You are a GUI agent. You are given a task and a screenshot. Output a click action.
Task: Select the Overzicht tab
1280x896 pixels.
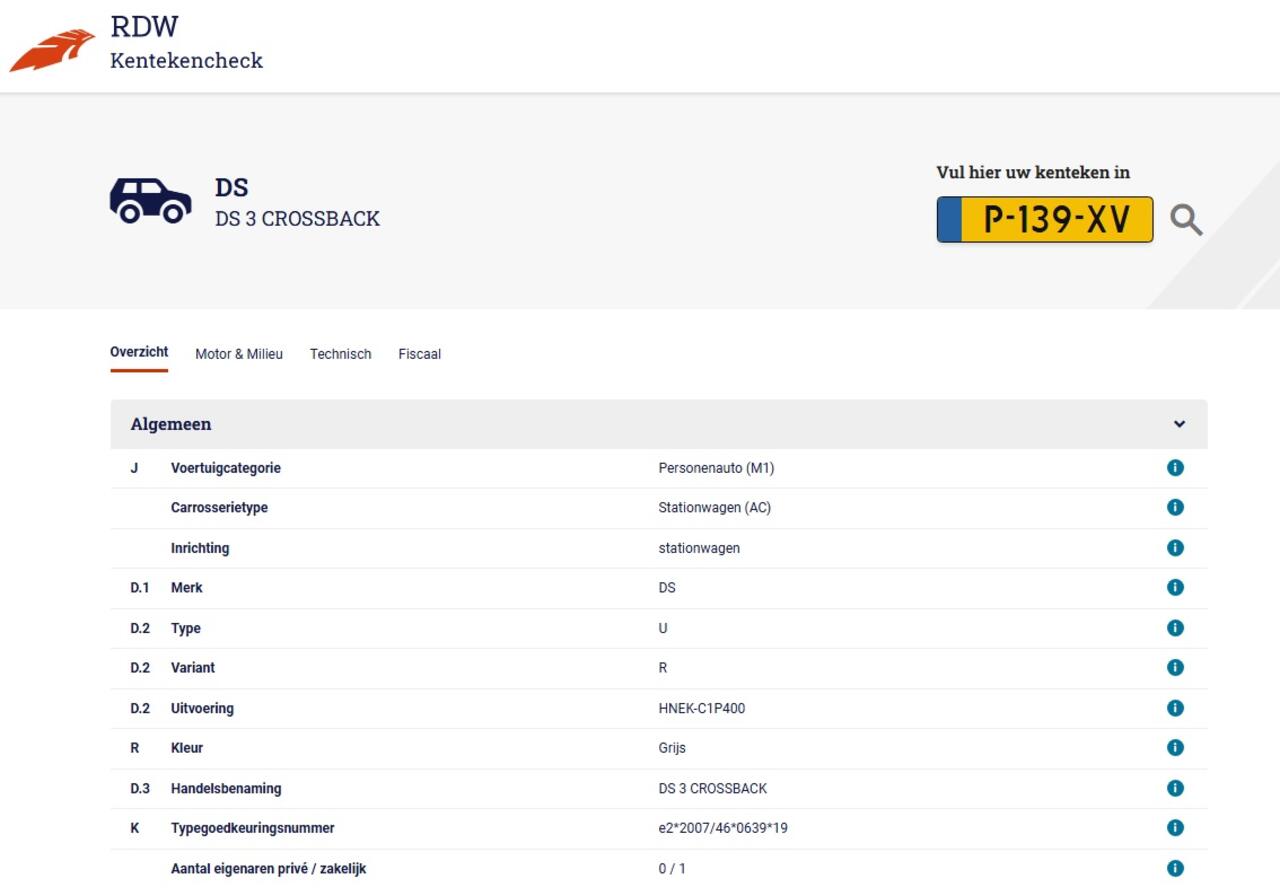[139, 352]
